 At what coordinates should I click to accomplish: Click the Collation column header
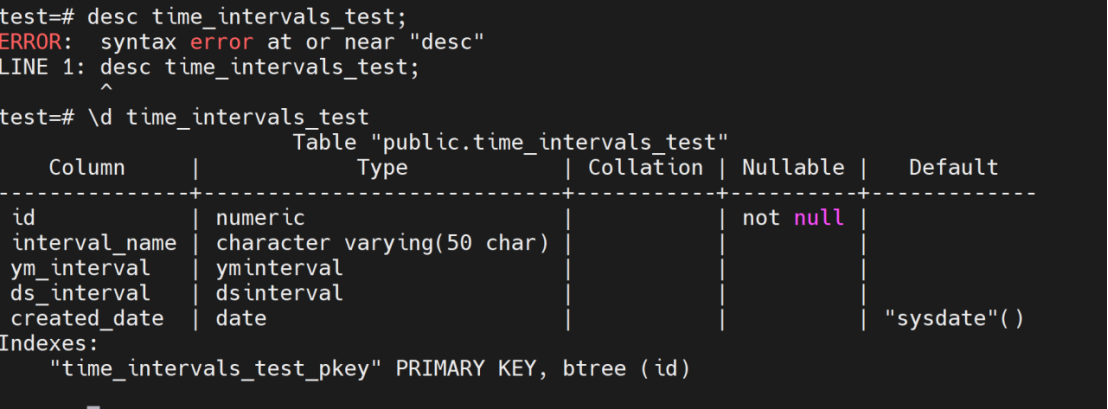pos(645,167)
